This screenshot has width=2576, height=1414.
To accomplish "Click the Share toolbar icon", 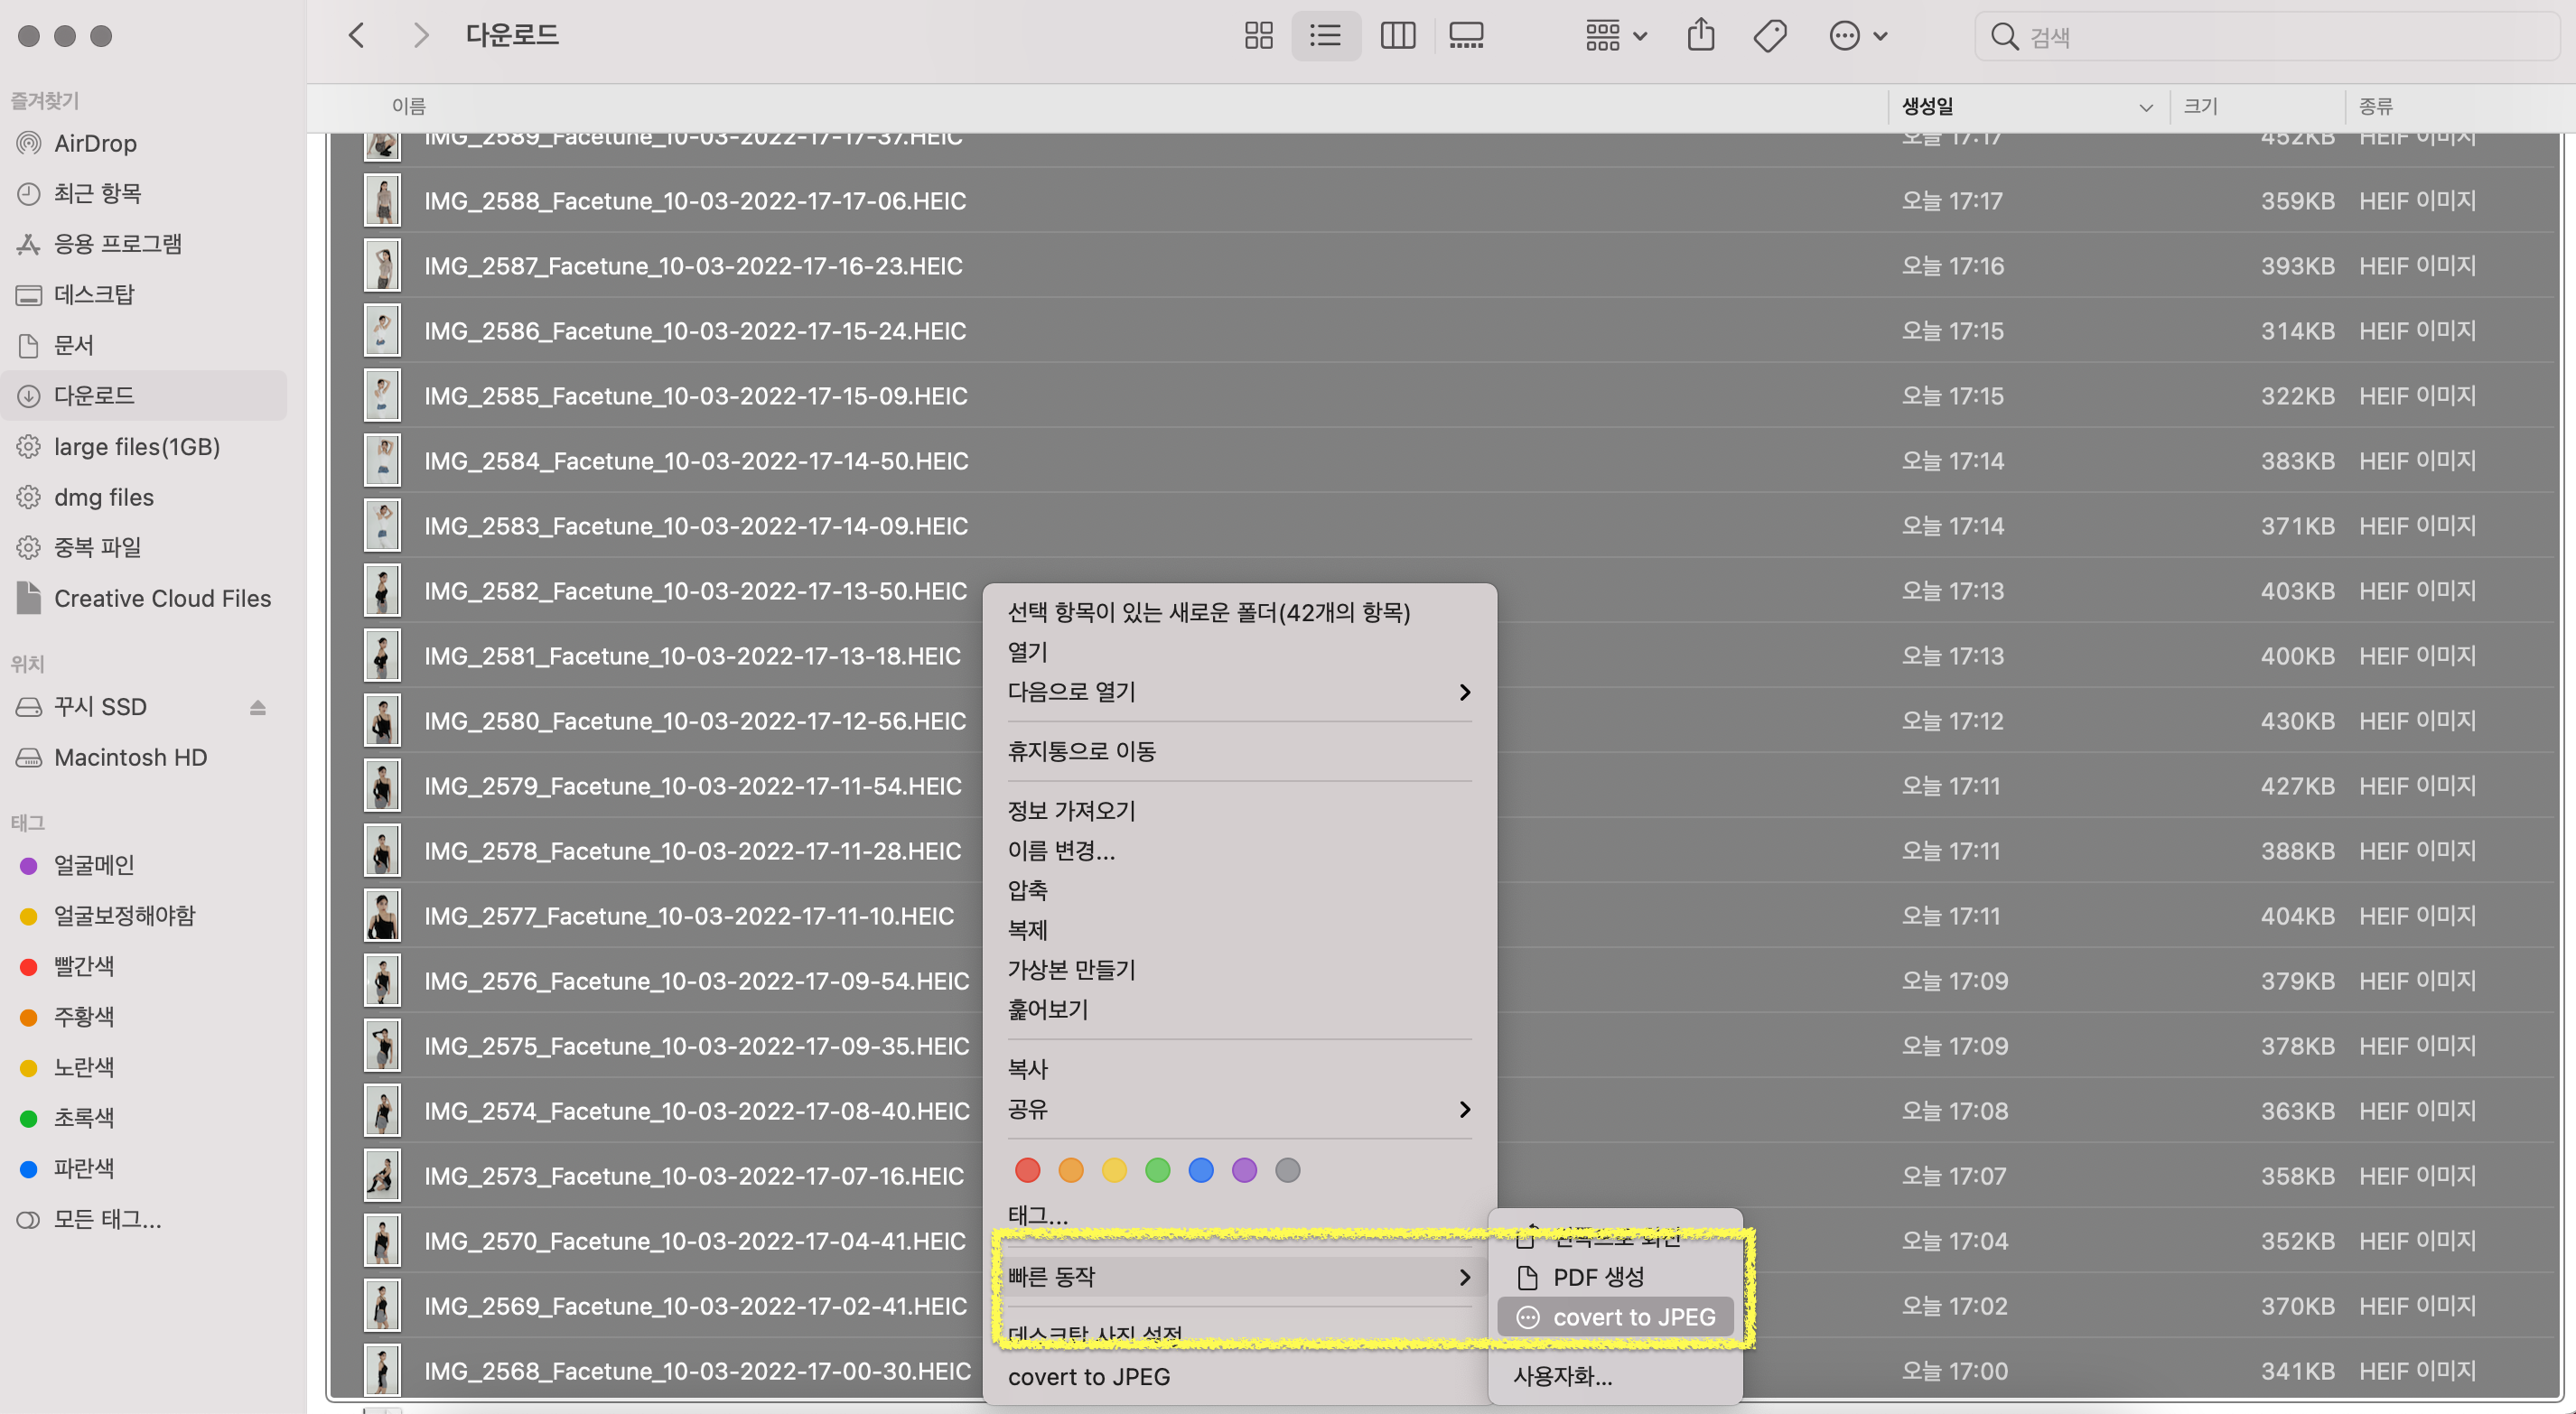I will 1700,36.
